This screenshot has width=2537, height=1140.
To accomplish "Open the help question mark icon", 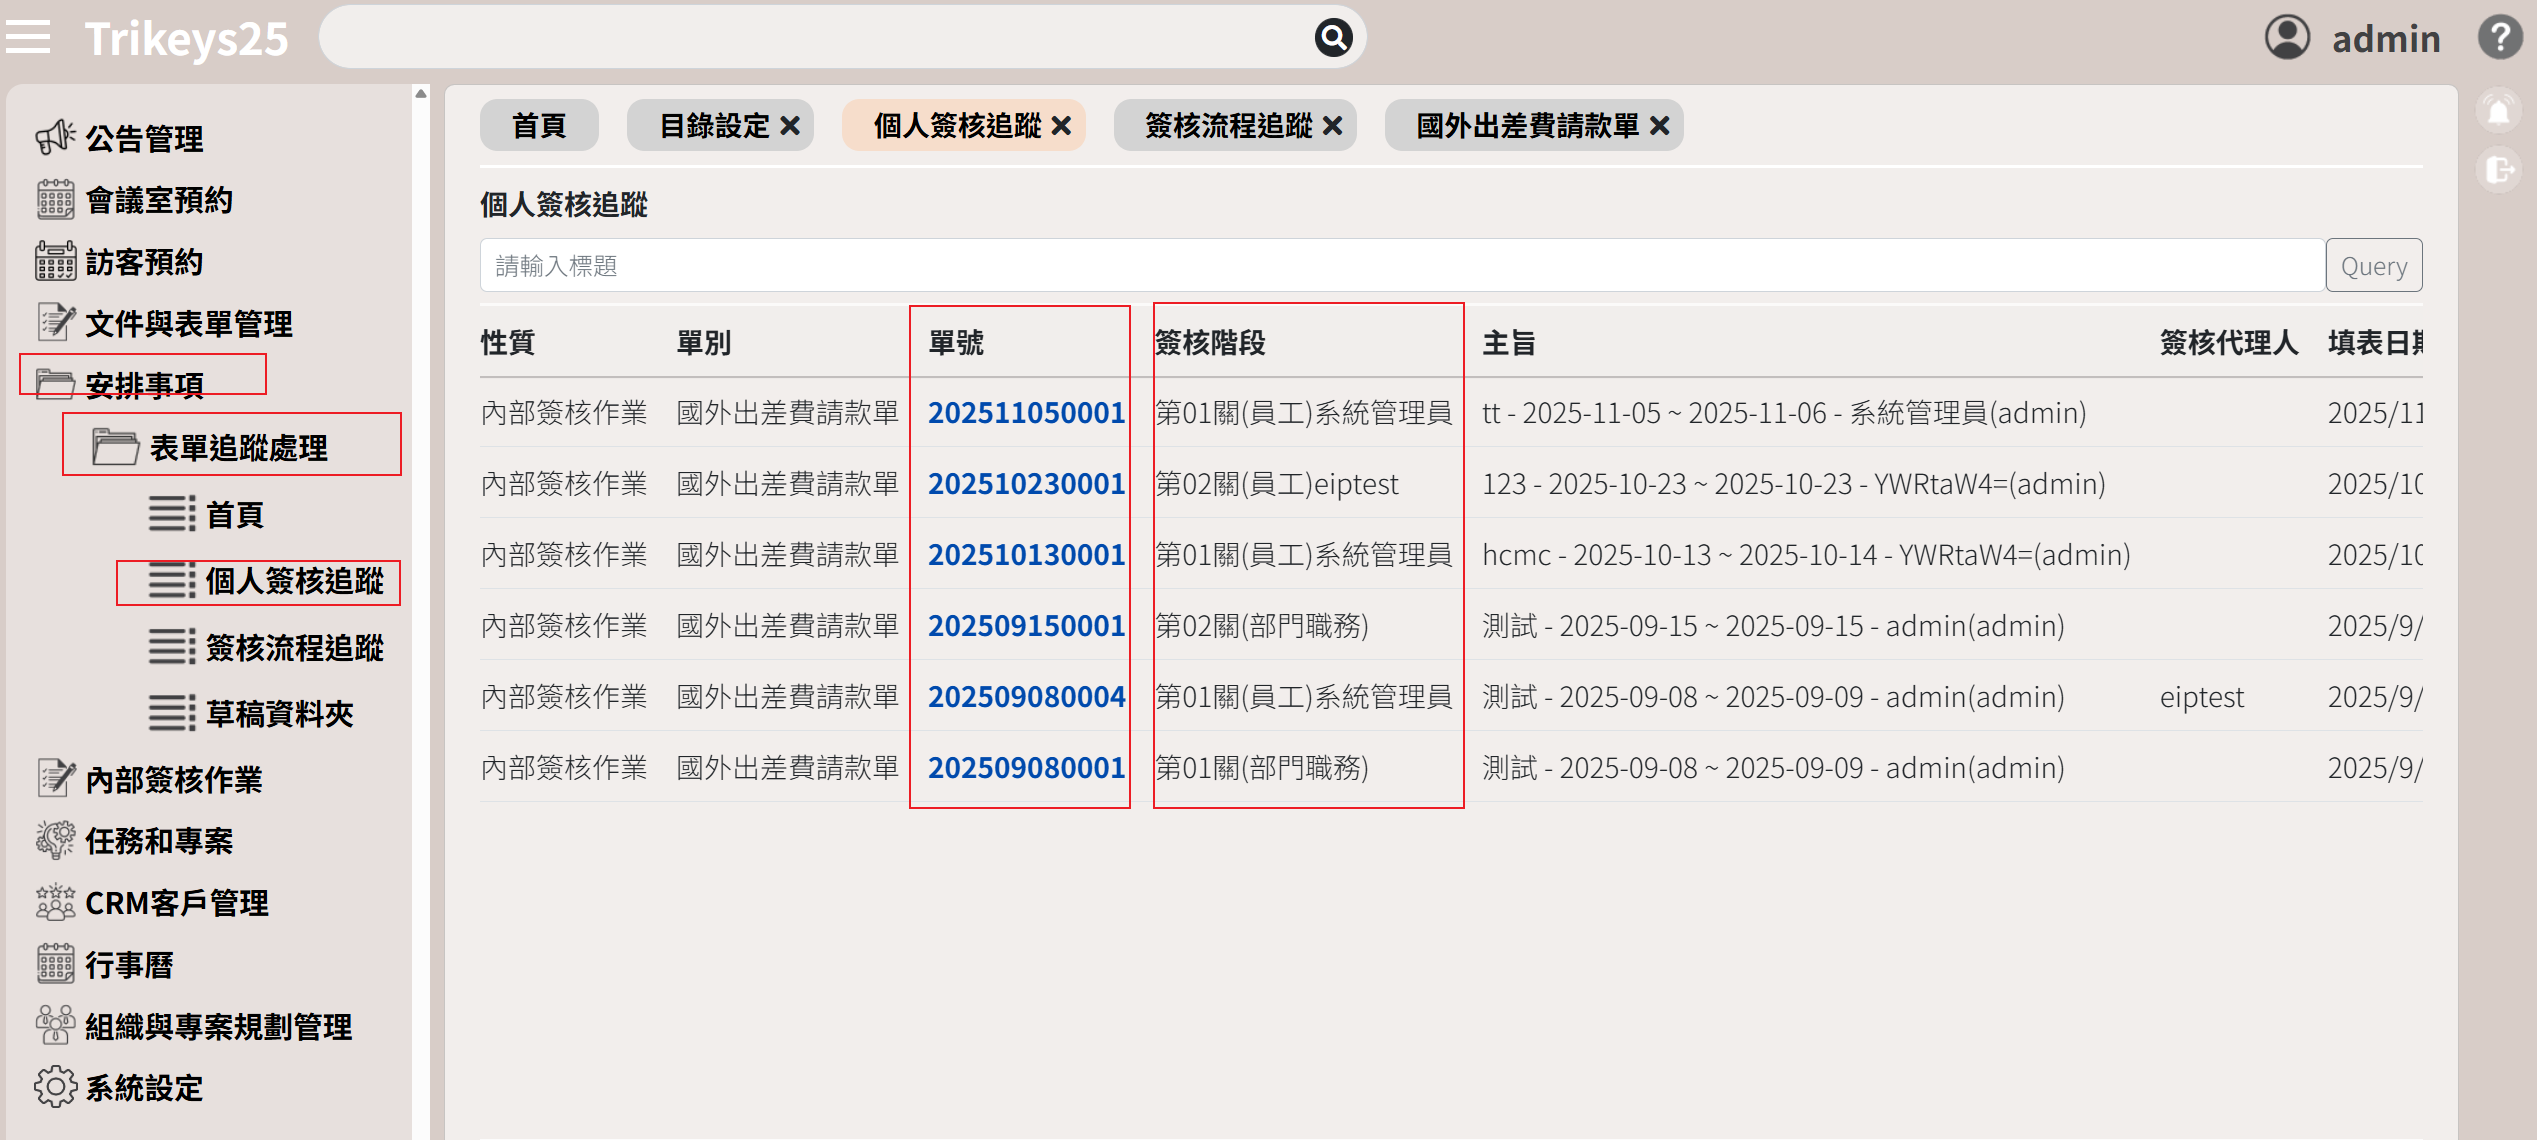I will pos(2499,38).
